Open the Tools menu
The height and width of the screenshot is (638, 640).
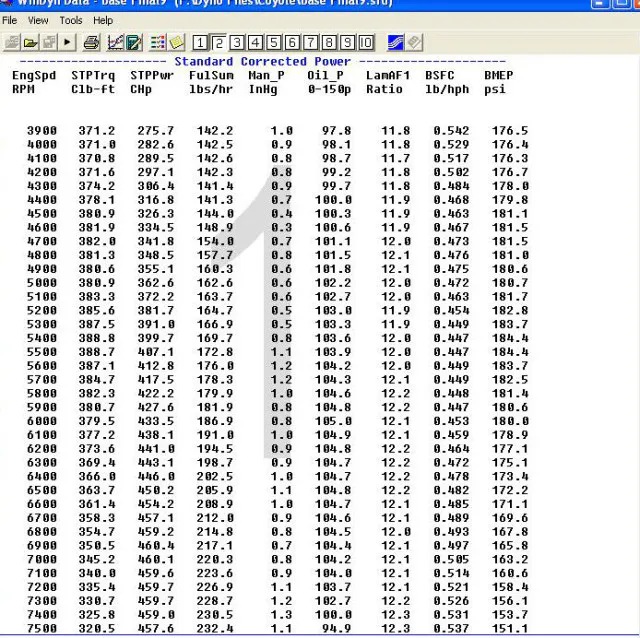coord(71,20)
